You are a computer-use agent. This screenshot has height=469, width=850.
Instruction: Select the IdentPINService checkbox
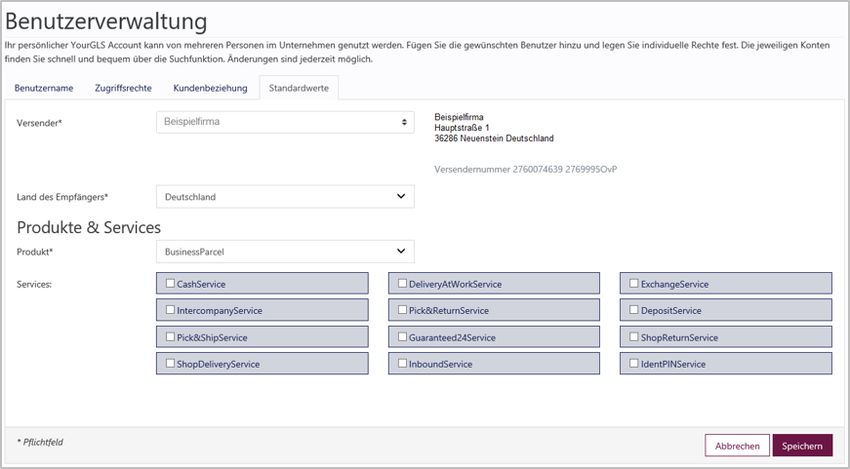634,364
